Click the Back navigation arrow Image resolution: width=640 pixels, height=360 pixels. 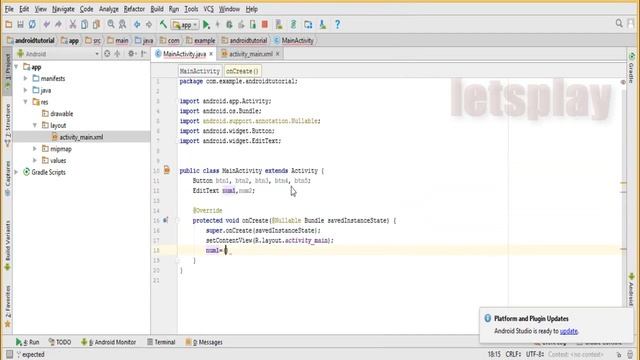click(x=137, y=24)
